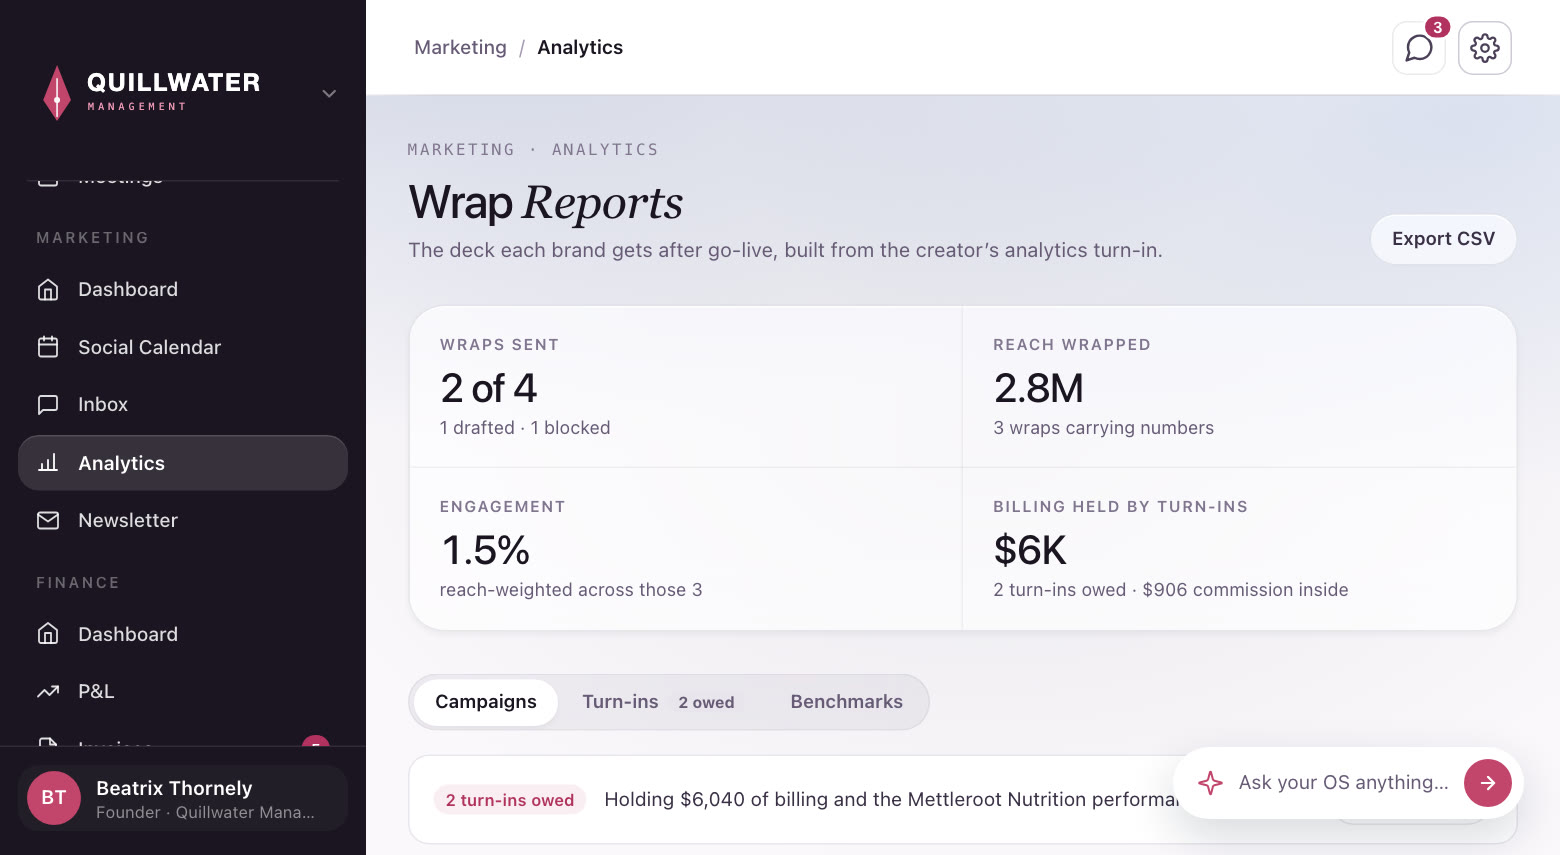The image size is (1560, 855).
Task: Click the '$6K' billing held value
Action: click(x=1030, y=550)
